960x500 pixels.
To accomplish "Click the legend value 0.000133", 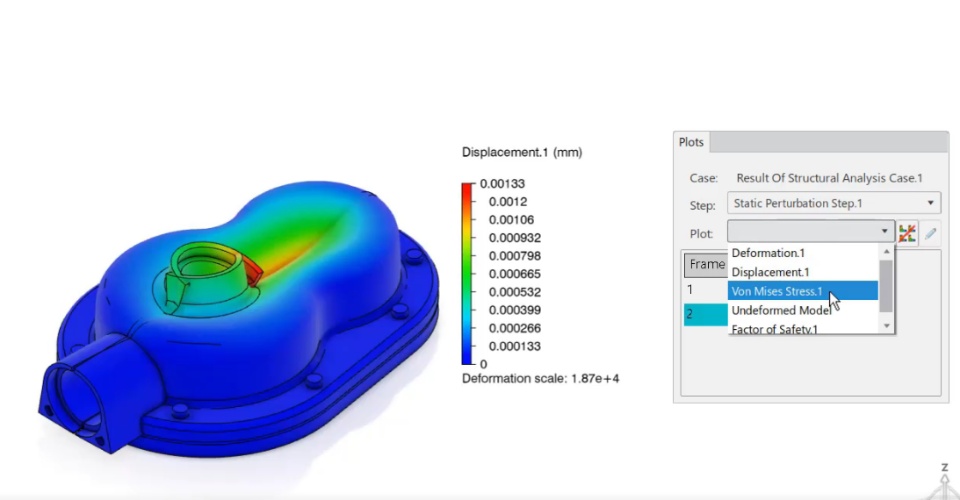I will 514,346.
